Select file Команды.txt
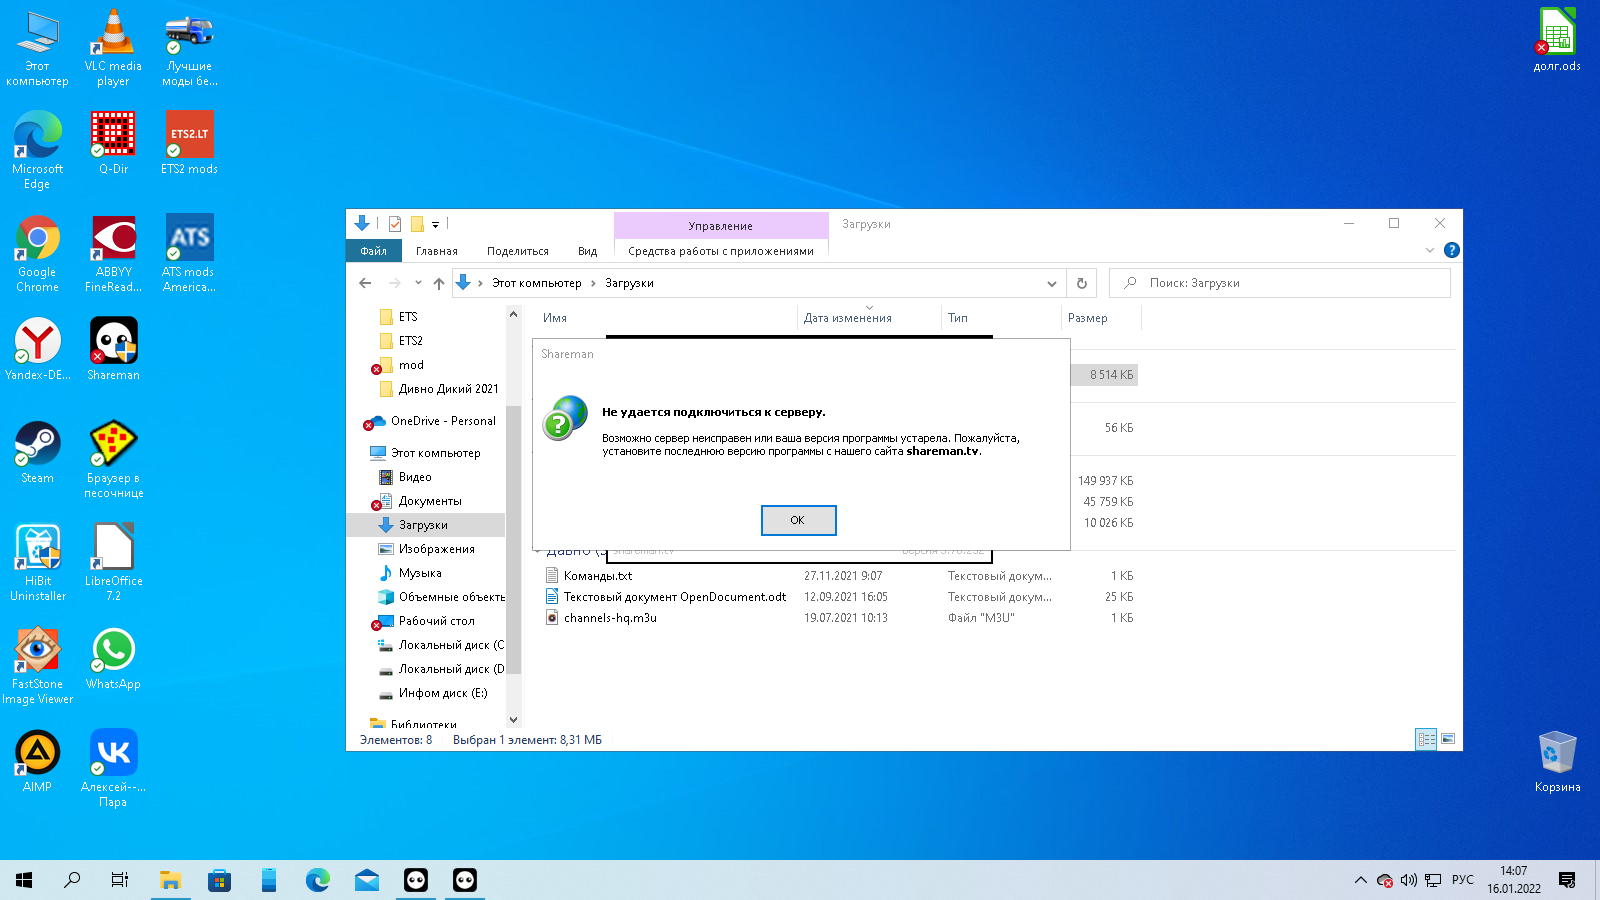Screen dimensions: 1600x900 tap(598, 576)
